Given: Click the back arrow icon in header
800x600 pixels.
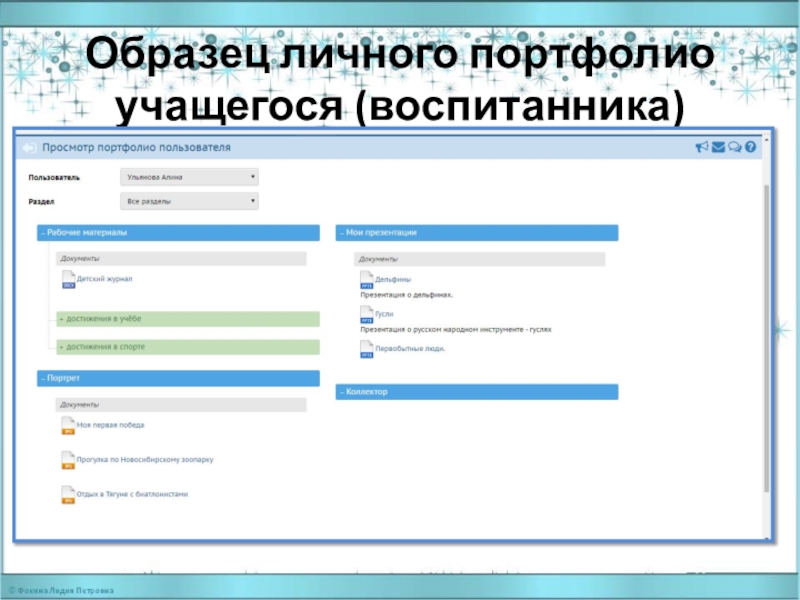Looking at the screenshot, I should [x=28, y=147].
